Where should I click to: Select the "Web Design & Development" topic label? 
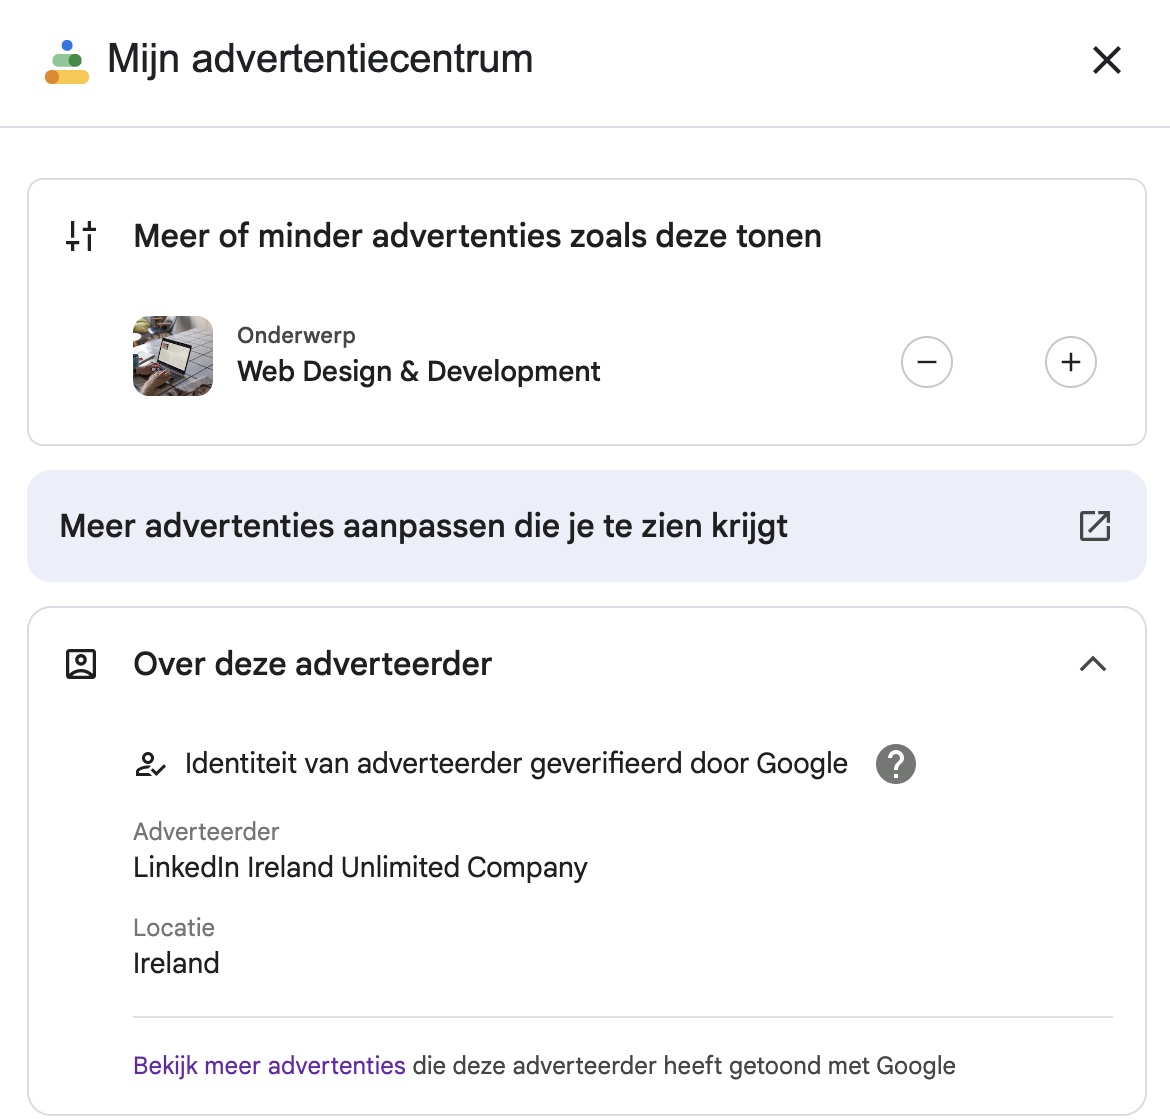(x=418, y=372)
